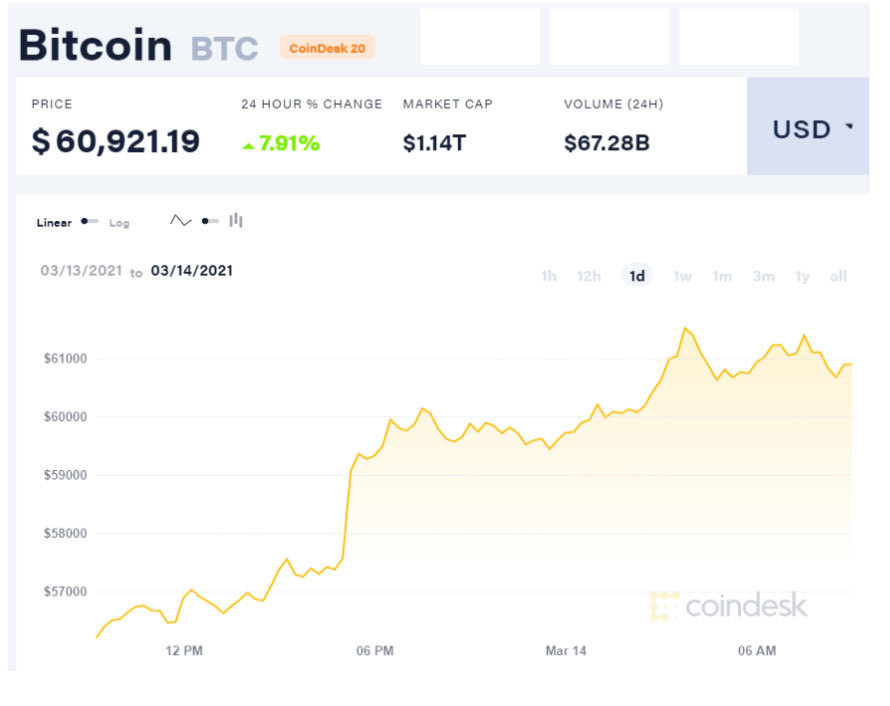
Task: Select the 1h time range
Action: tap(549, 276)
